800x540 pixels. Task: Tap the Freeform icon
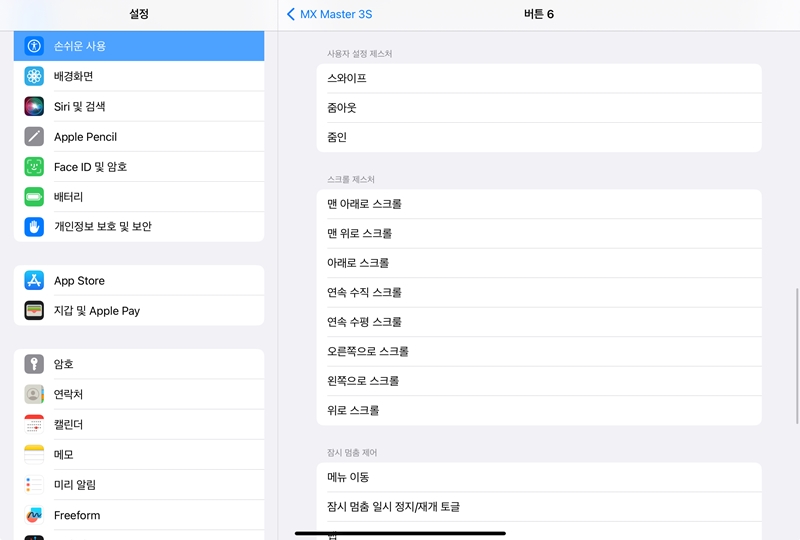tap(34, 515)
